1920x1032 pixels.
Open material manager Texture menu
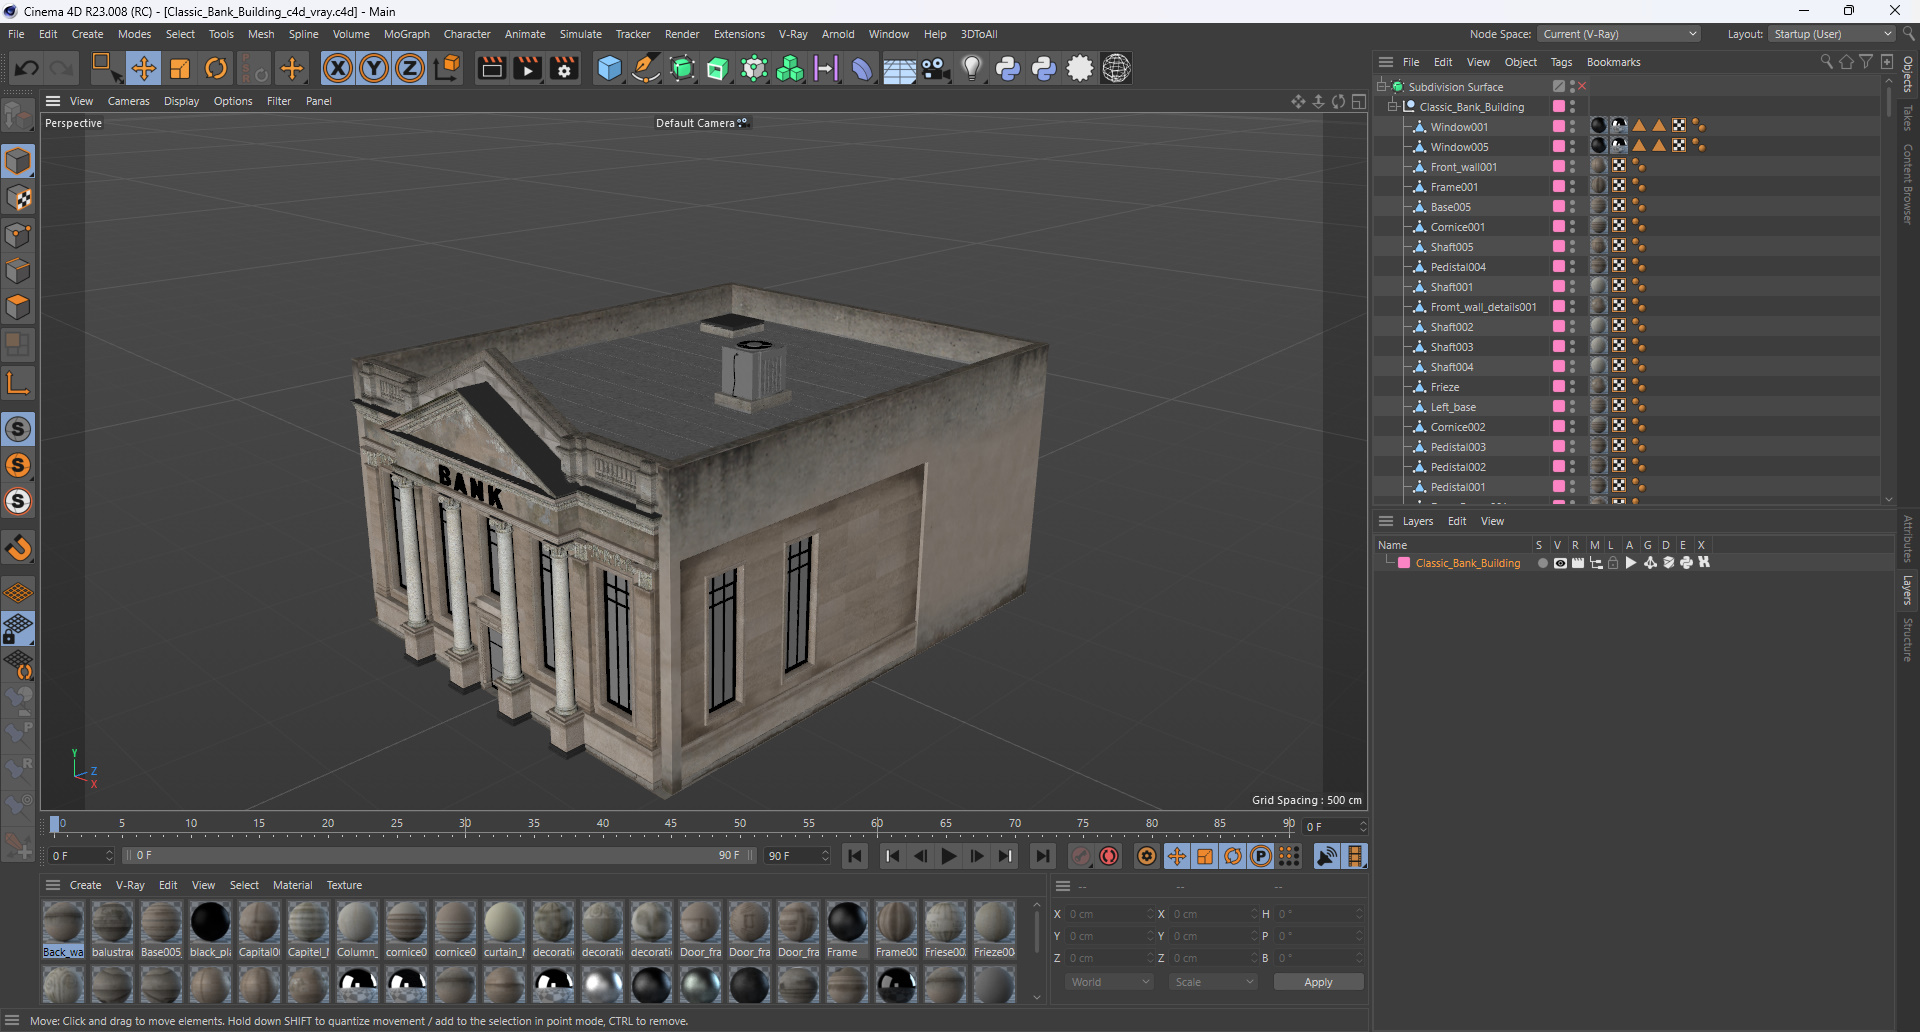click(x=344, y=885)
